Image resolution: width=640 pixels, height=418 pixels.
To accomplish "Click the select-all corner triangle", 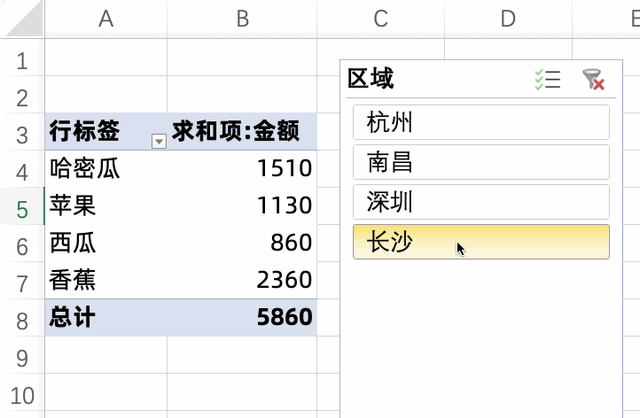I will 22,18.
